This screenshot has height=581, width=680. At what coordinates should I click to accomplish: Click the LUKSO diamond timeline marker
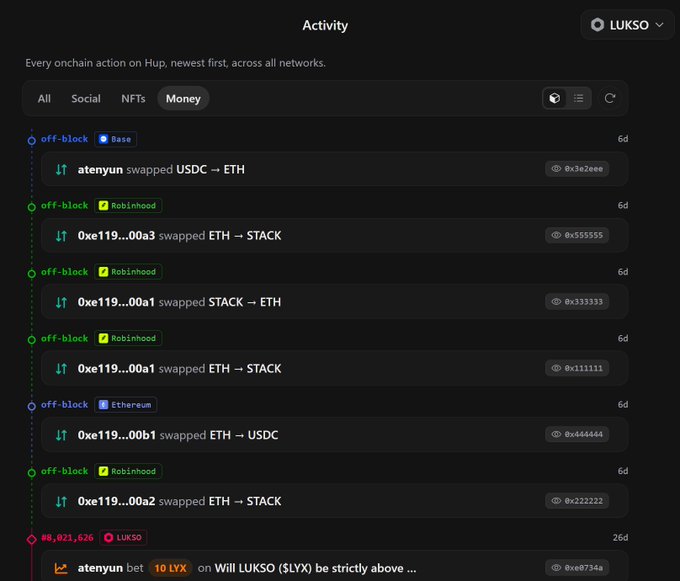[32, 539]
